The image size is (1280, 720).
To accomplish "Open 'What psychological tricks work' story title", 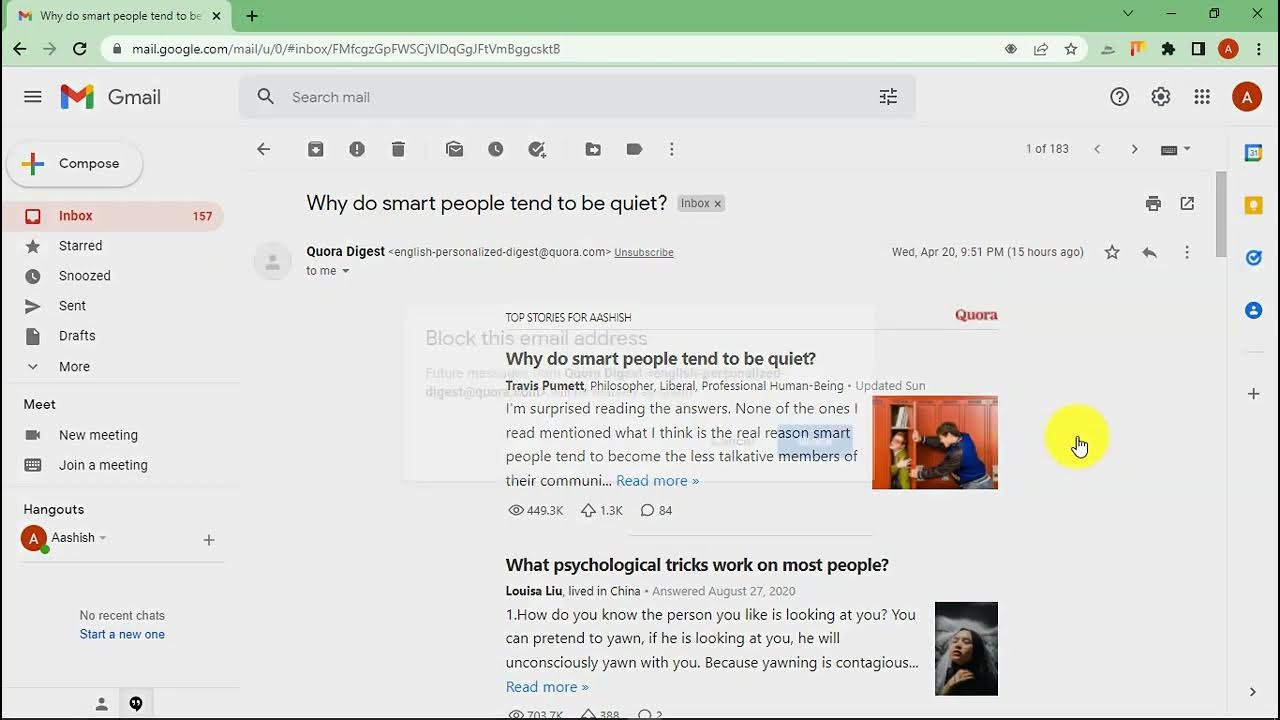I will 697,565.
